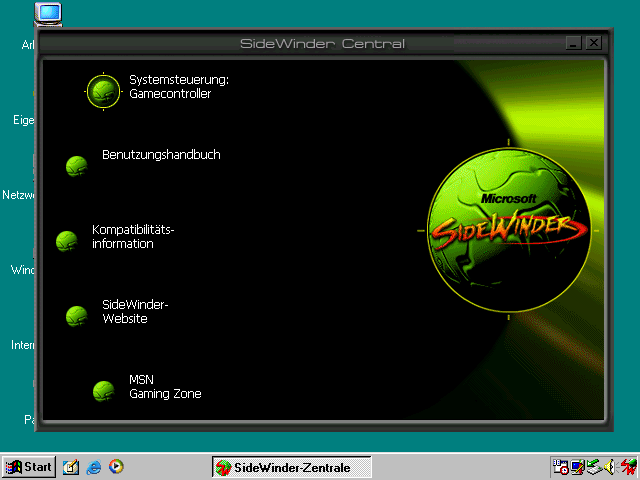Click the display settings tray icon
The width and height of the screenshot is (640, 480).
pyautogui.click(x=578, y=467)
